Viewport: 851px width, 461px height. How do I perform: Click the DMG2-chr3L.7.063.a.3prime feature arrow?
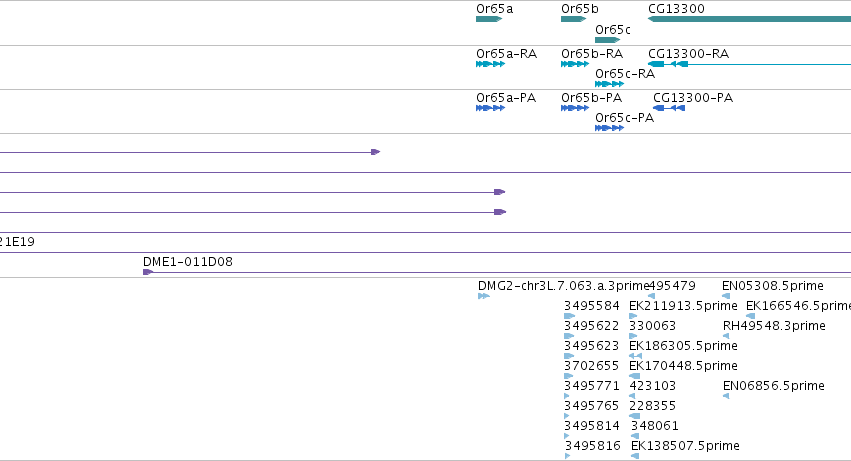pyautogui.click(x=484, y=296)
